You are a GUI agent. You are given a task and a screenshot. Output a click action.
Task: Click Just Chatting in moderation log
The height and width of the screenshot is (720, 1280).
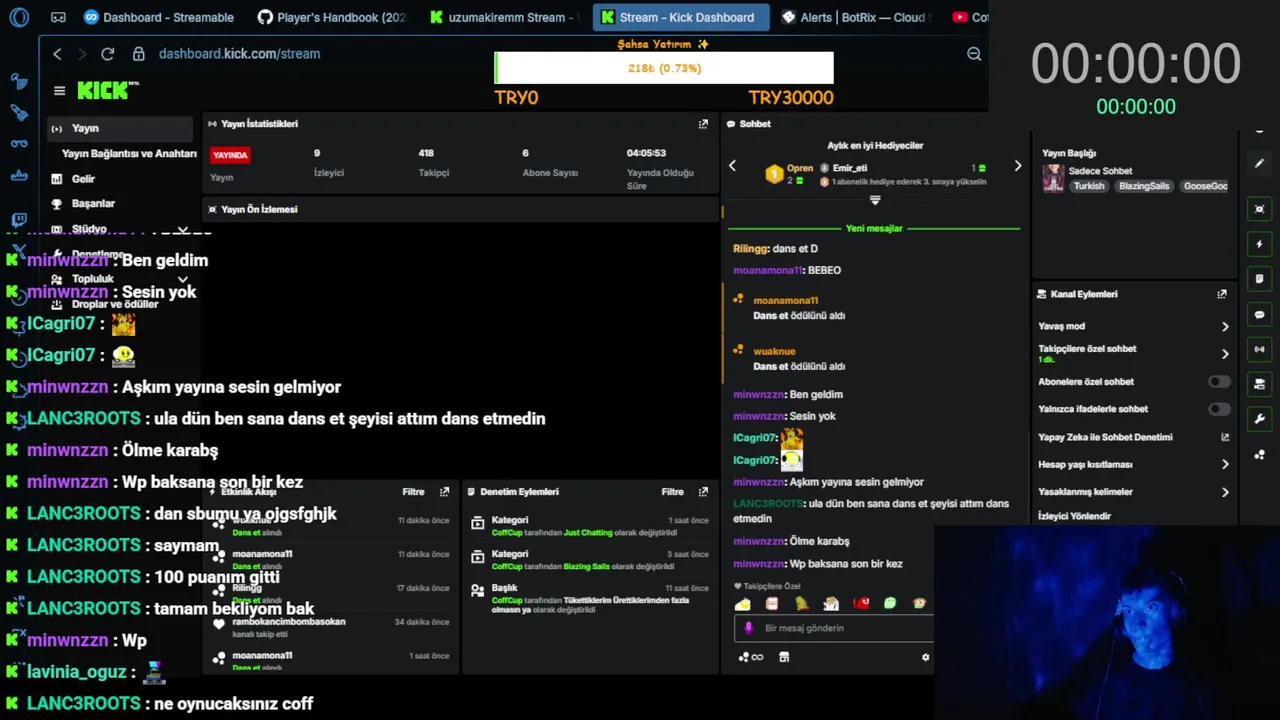pos(587,533)
